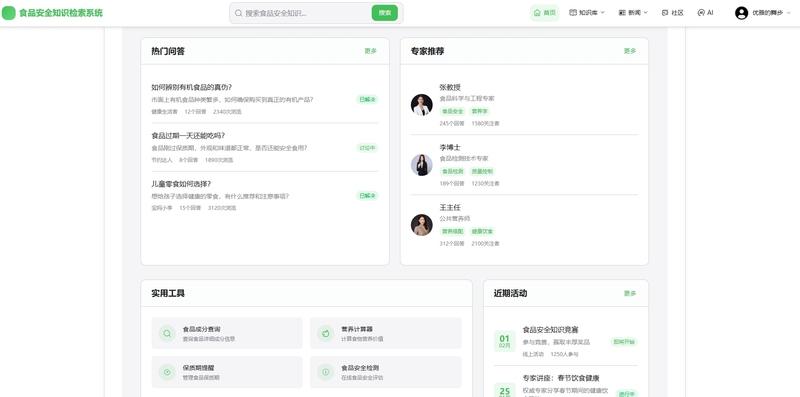Click the 即将开始 event status tag
This screenshot has width=800, height=397.
(624, 342)
